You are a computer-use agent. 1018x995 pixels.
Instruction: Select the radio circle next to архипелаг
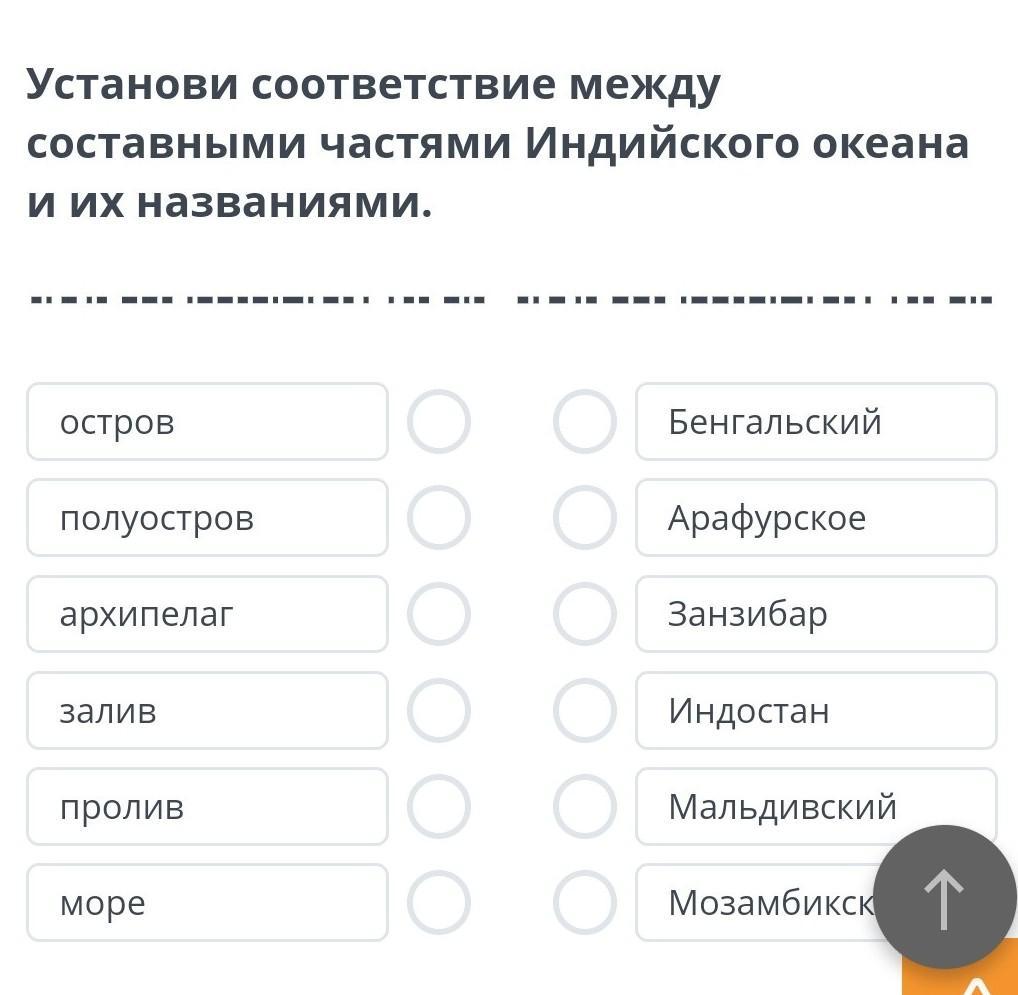pos(438,614)
